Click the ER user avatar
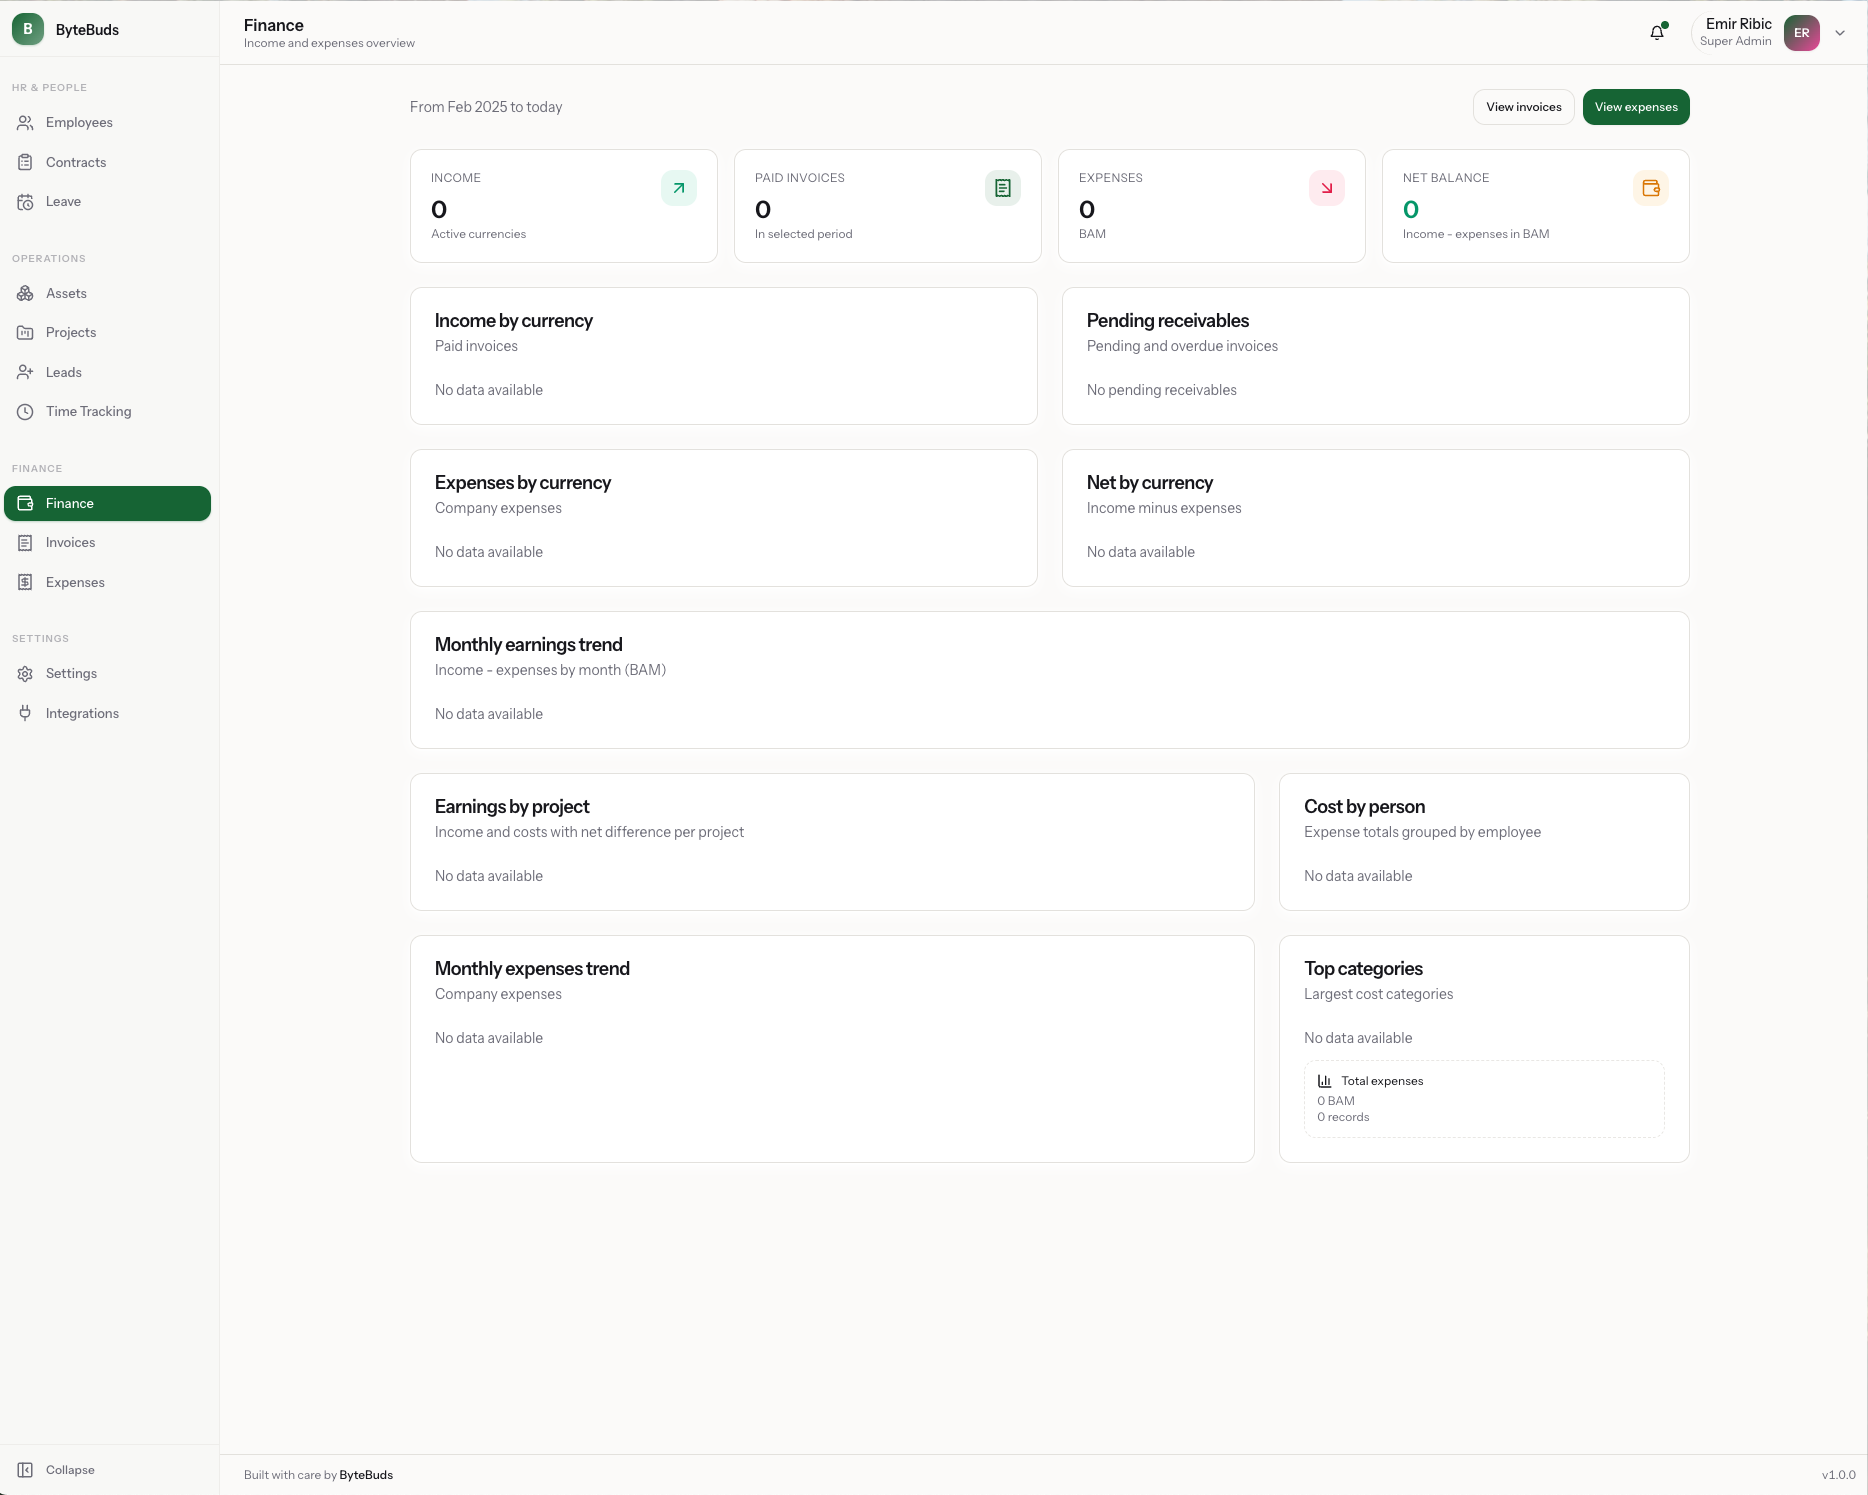This screenshot has width=1868, height=1495. [x=1801, y=32]
